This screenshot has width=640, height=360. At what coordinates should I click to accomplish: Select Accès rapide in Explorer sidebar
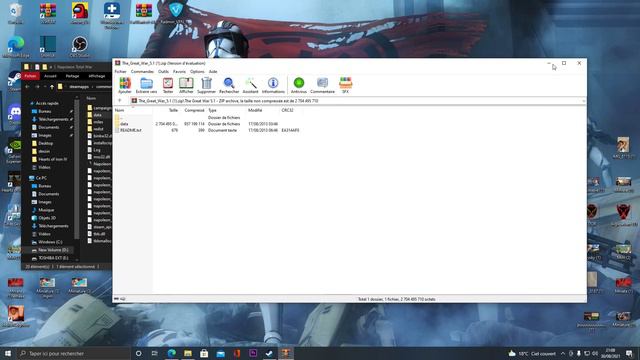click(x=47, y=103)
